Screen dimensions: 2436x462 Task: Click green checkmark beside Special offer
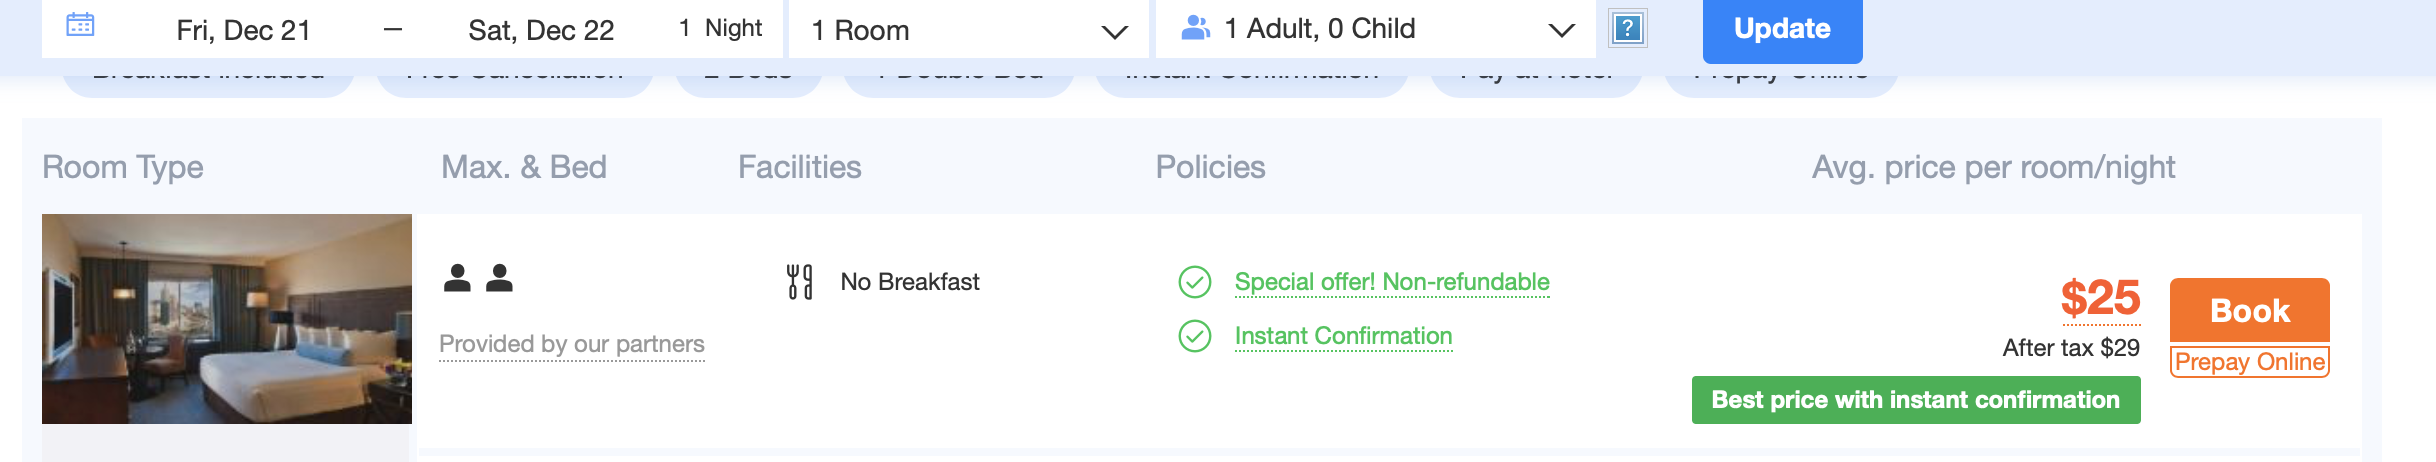click(1195, 283)
